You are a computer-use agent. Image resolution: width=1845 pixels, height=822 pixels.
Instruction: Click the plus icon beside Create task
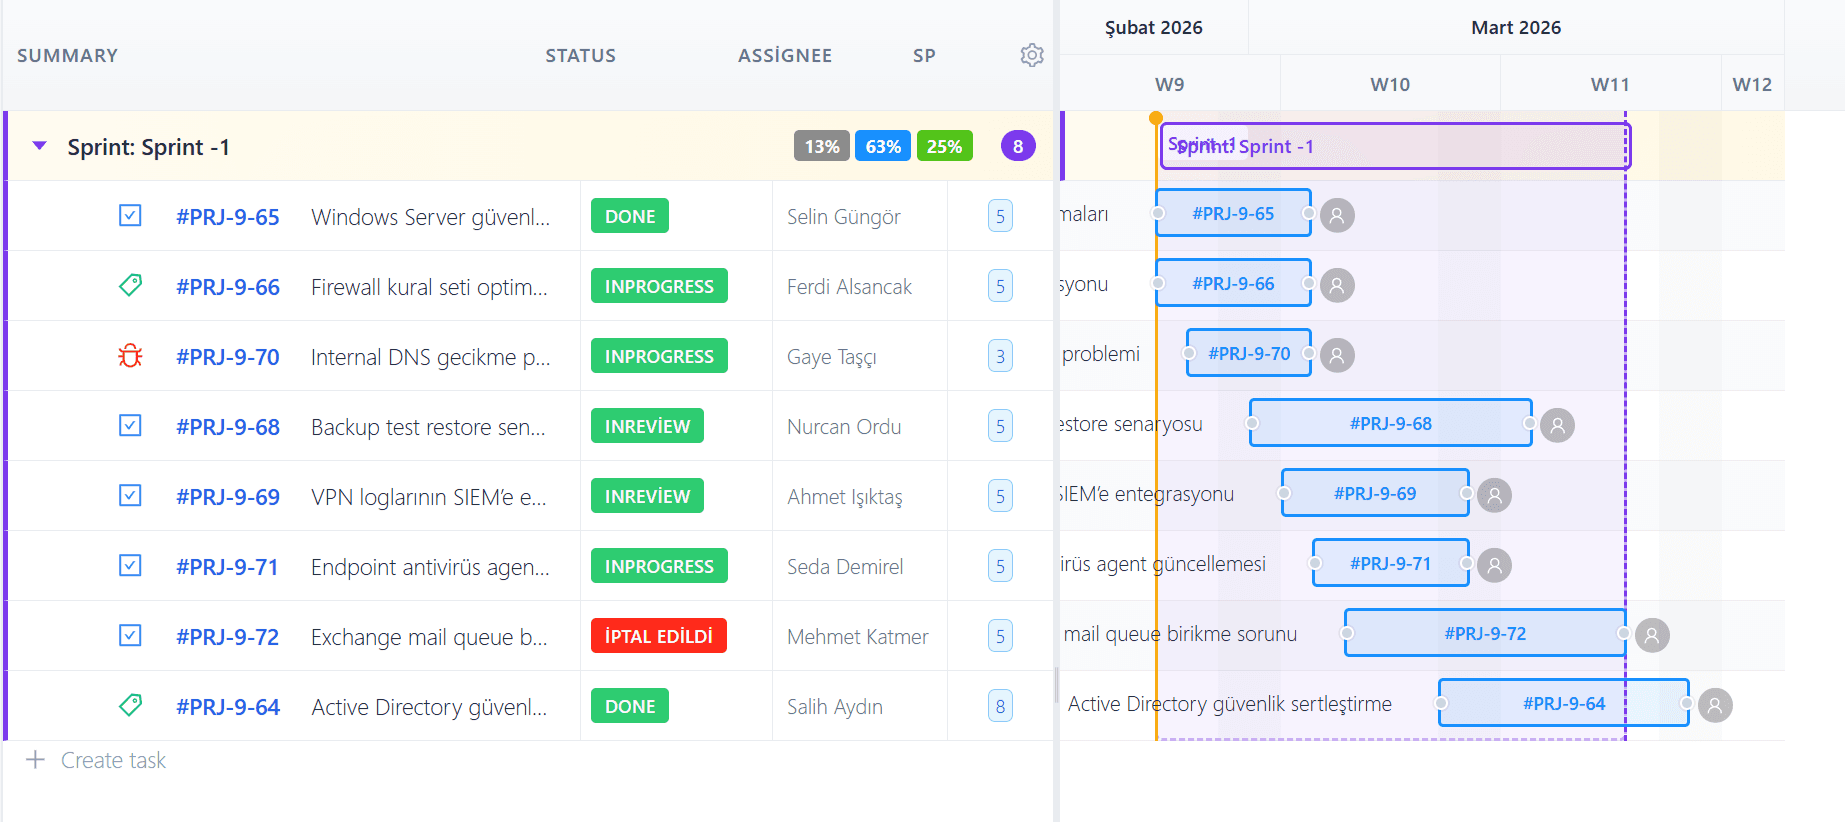pyautogui.click(x=35, y=760)
